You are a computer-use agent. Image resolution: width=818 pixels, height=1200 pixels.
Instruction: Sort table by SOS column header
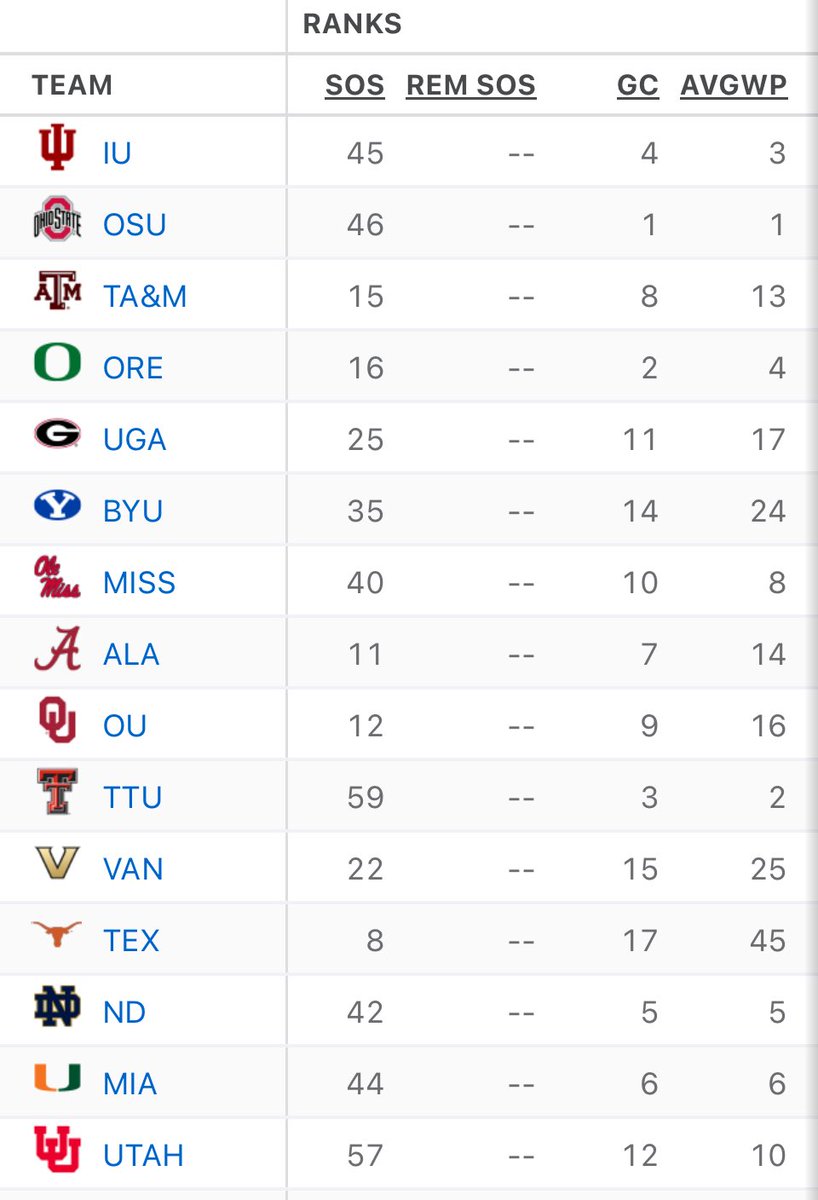point(355,86)
